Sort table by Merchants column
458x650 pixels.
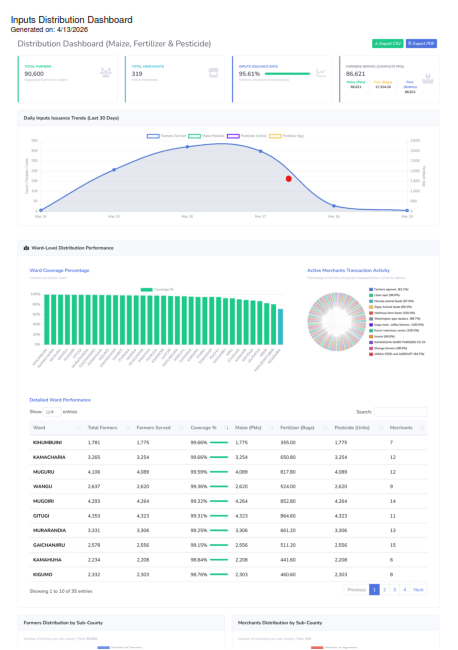[x=407, y=427]
